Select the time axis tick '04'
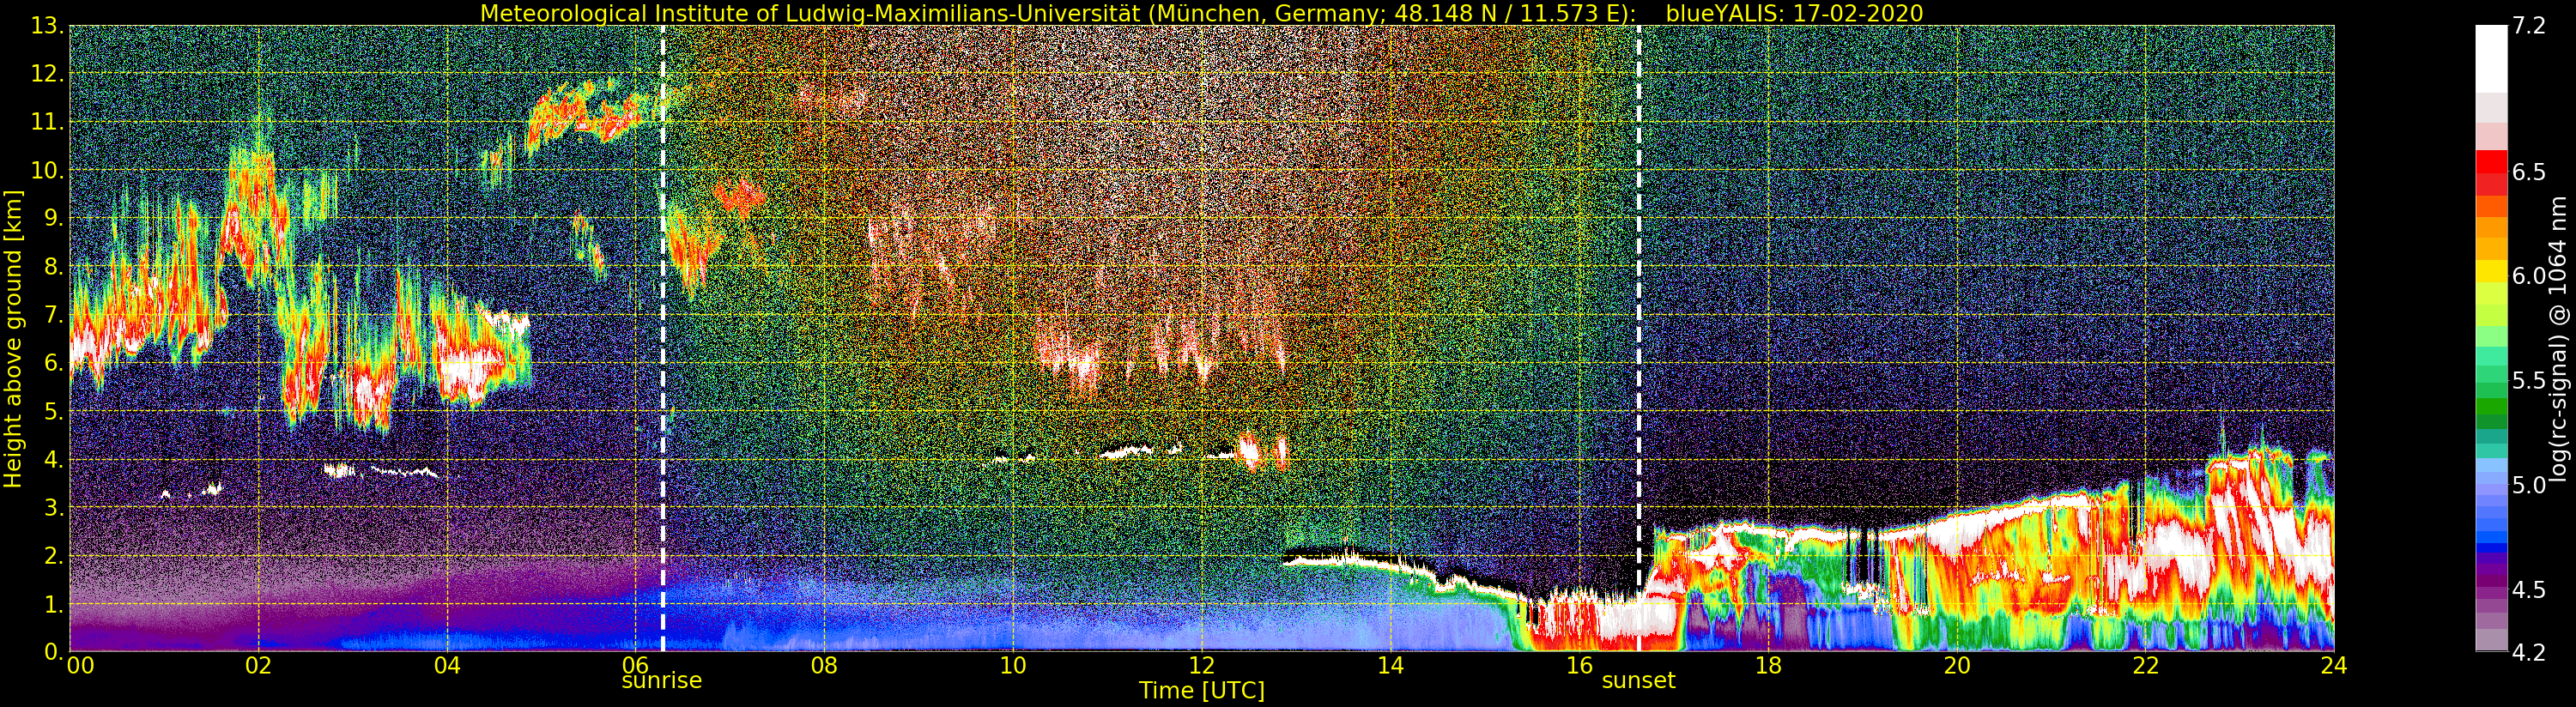The image size is (2576, 707). click(x=447, y=666)
